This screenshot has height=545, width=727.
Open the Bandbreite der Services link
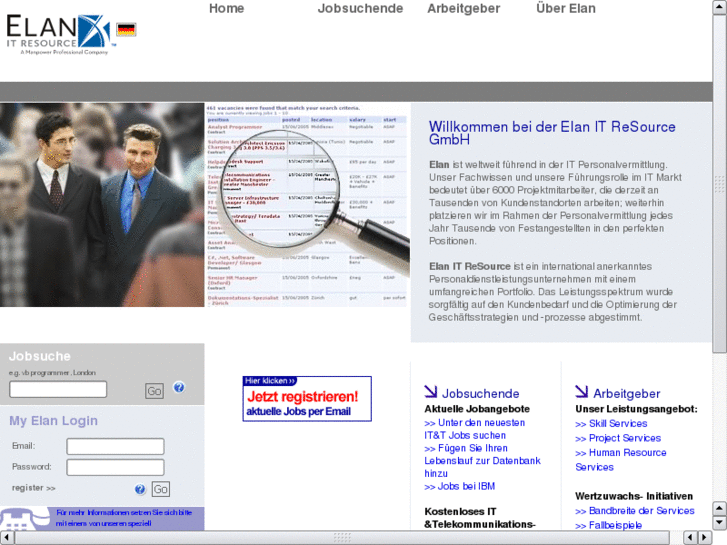tap(635, 511)
